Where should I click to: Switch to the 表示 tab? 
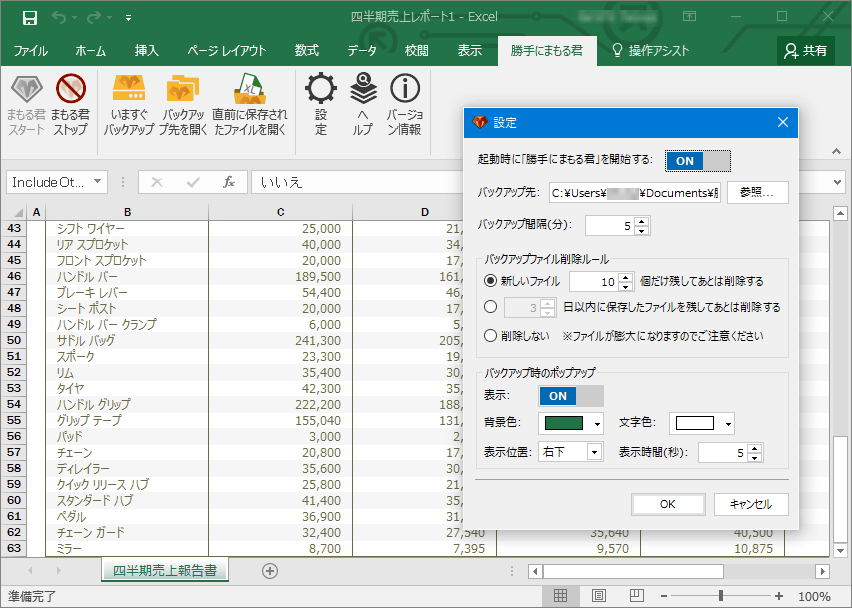(x=469, y=51)
